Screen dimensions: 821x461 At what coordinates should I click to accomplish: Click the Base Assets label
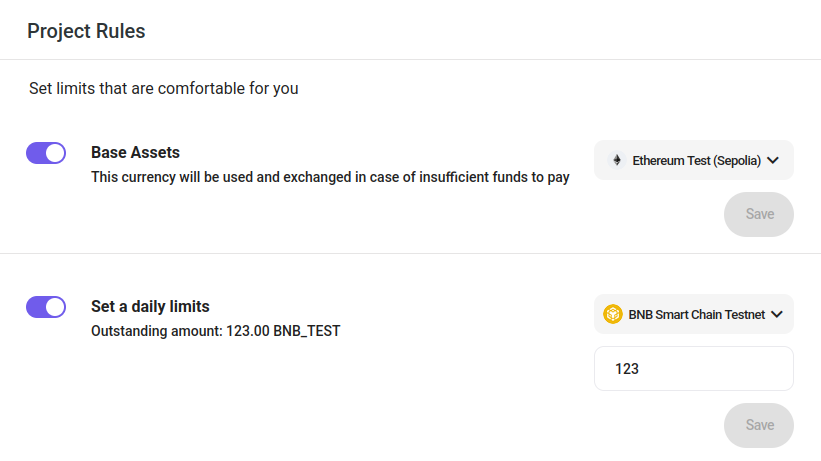[x=135, y=153]
